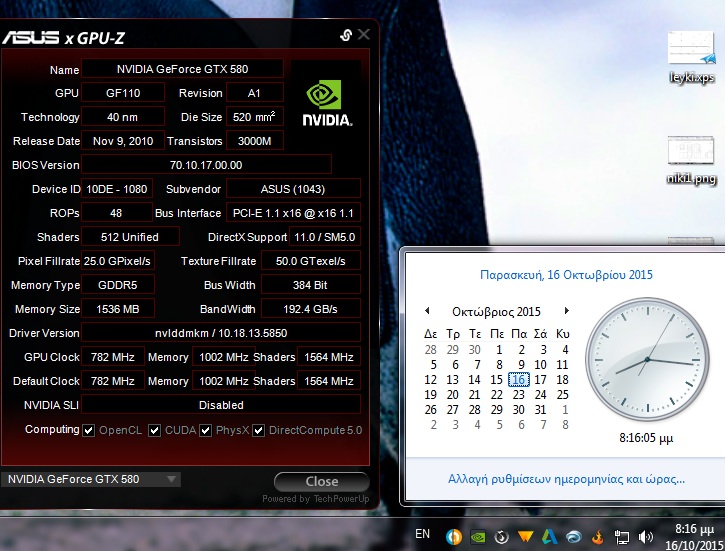Toggle the PhysX checkbox

tap(206, 431)
